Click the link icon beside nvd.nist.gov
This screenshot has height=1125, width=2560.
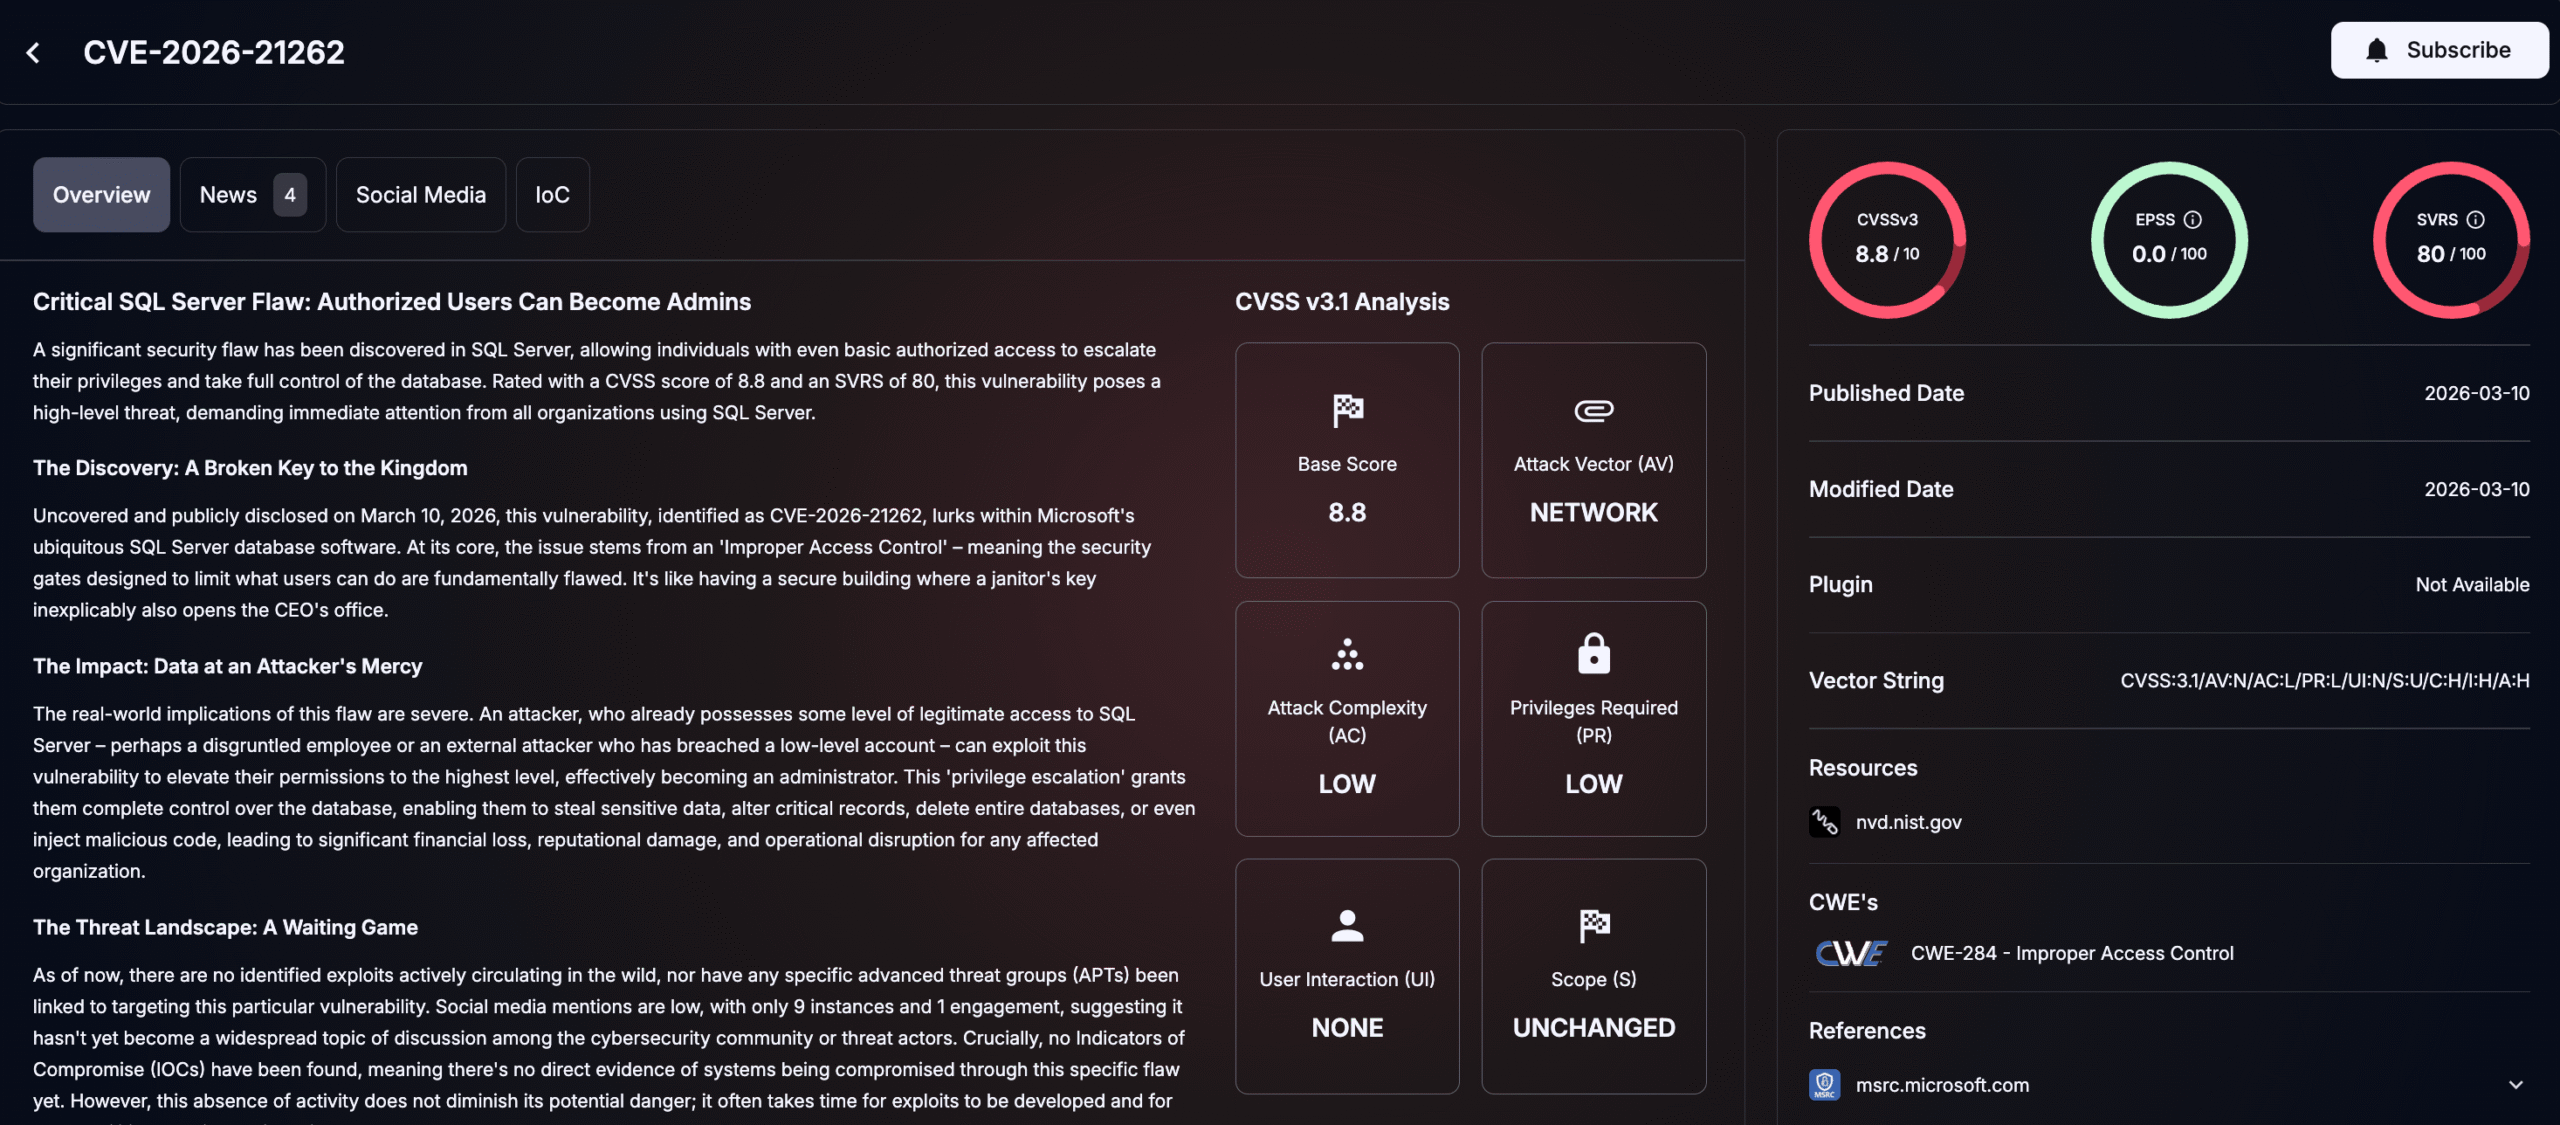tap(1825, 822)
